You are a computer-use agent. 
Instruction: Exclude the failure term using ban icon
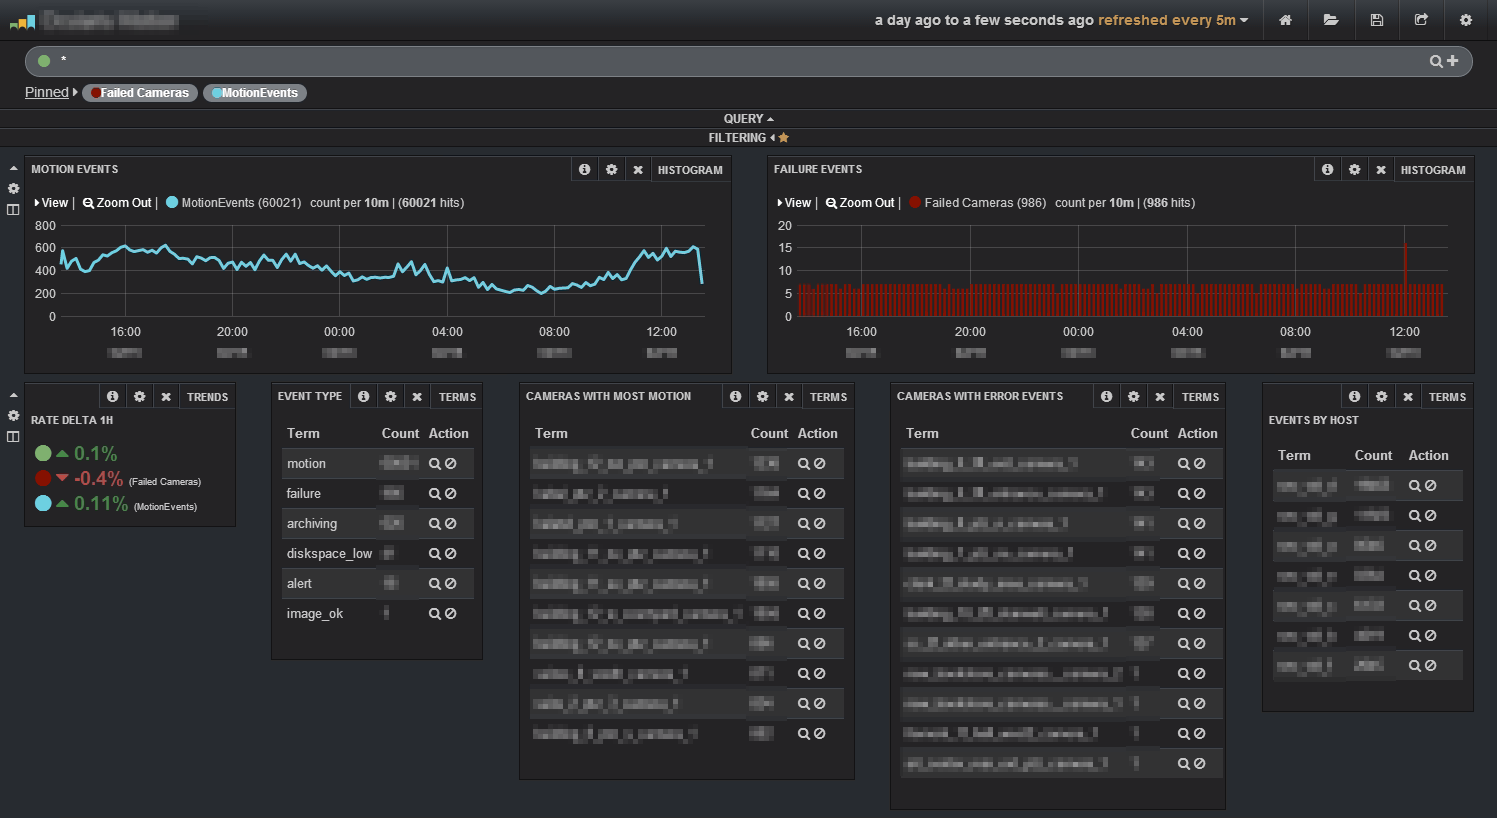tap(451, 494)
